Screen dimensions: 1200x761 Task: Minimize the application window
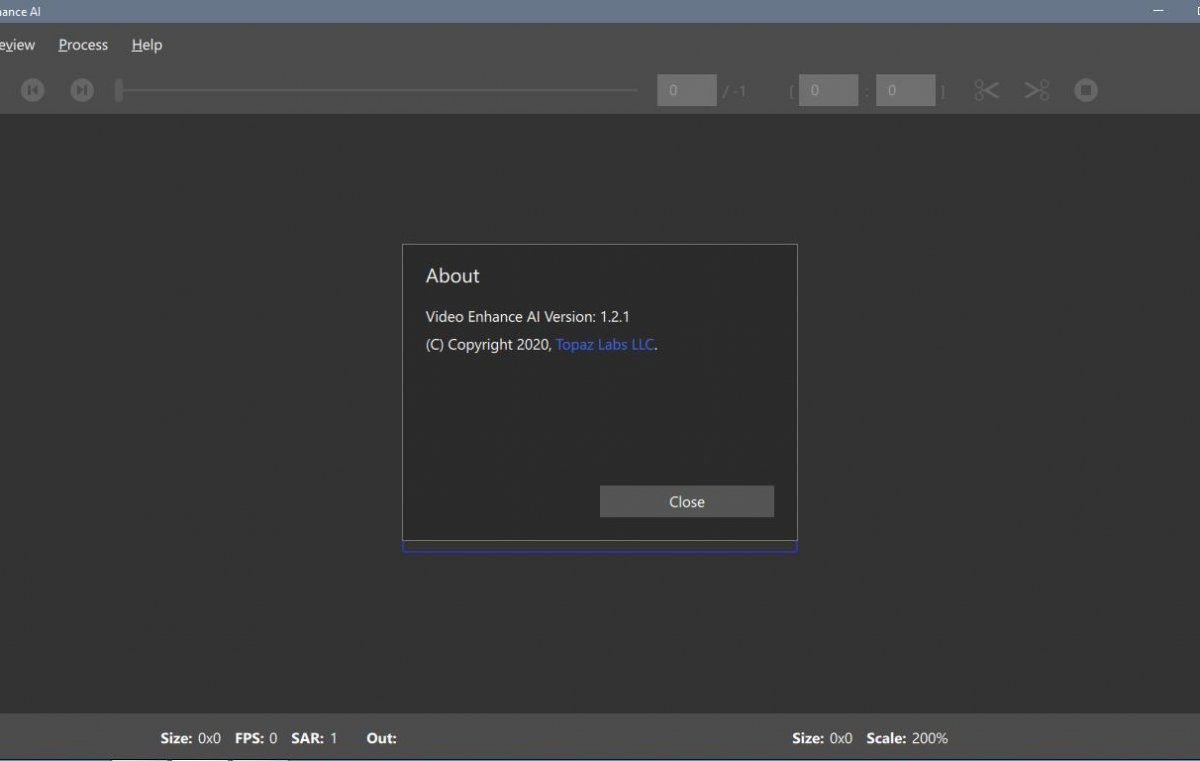[x=1158, y=11]
